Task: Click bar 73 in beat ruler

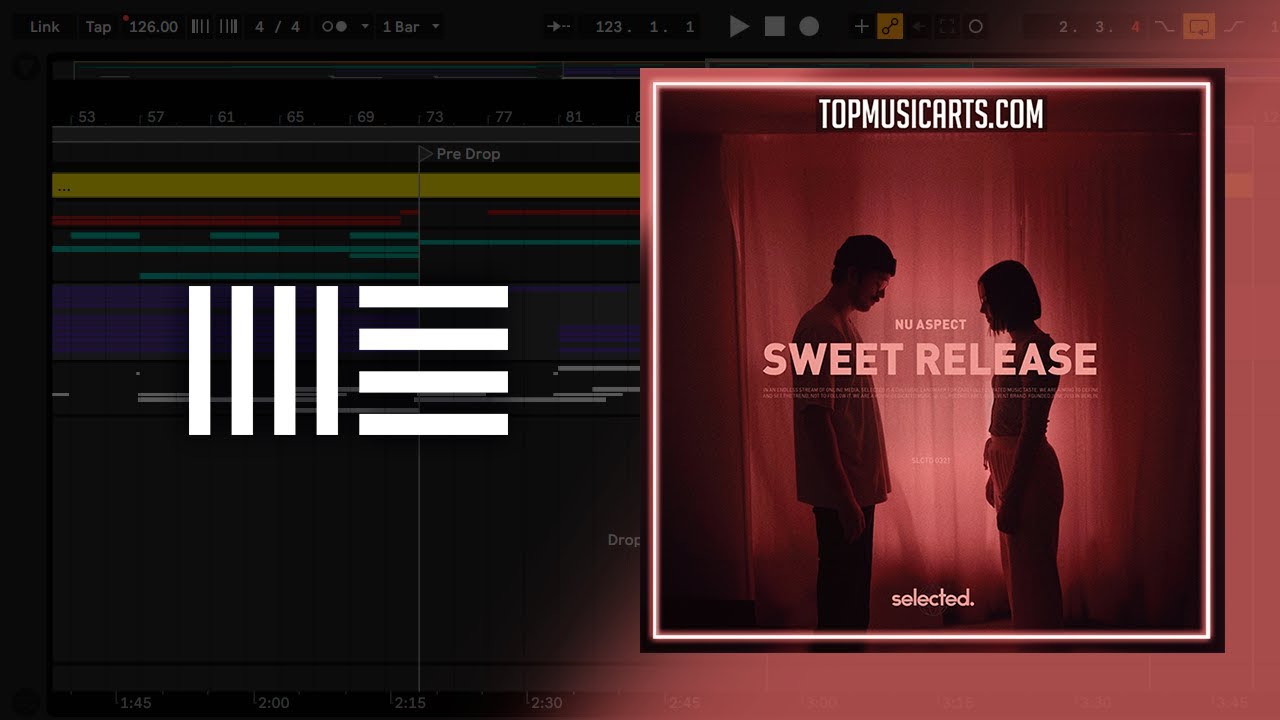Action: click(434, 117)
